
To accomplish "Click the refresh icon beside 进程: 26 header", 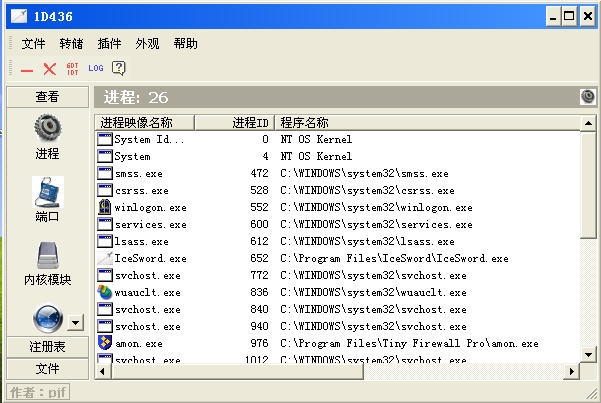I will [x=587, y=97].
